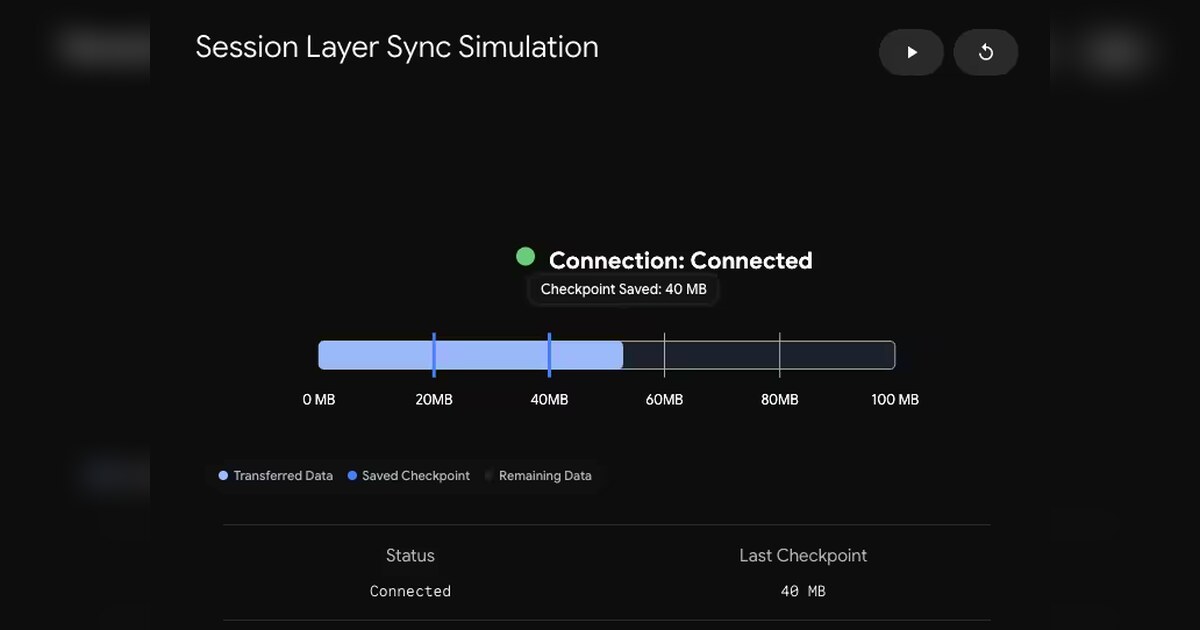This screenshot has width=1200, height=630.
Task: Select the Saved Checkpoint legend item
Action: 408,476
